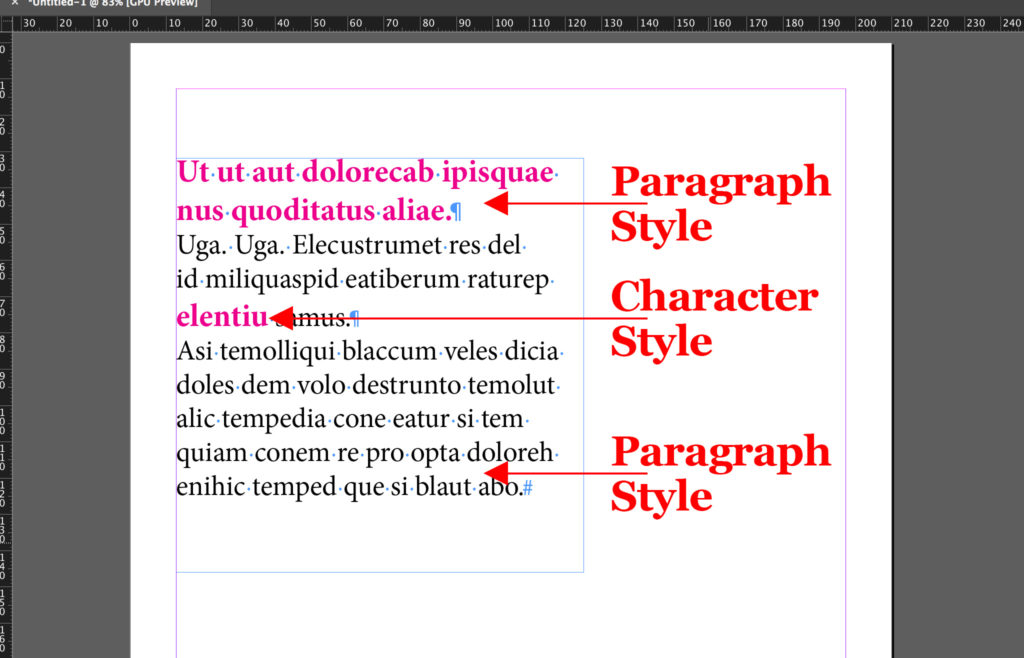Image resolution: width=1024 pixels, height=658 pixels.
Task: Click the 100 mark on the horizontal ruler
Action: coord(504,23)
